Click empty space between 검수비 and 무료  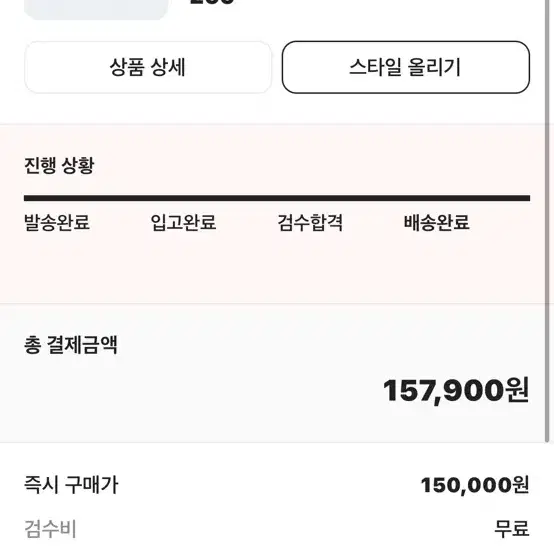283,529
